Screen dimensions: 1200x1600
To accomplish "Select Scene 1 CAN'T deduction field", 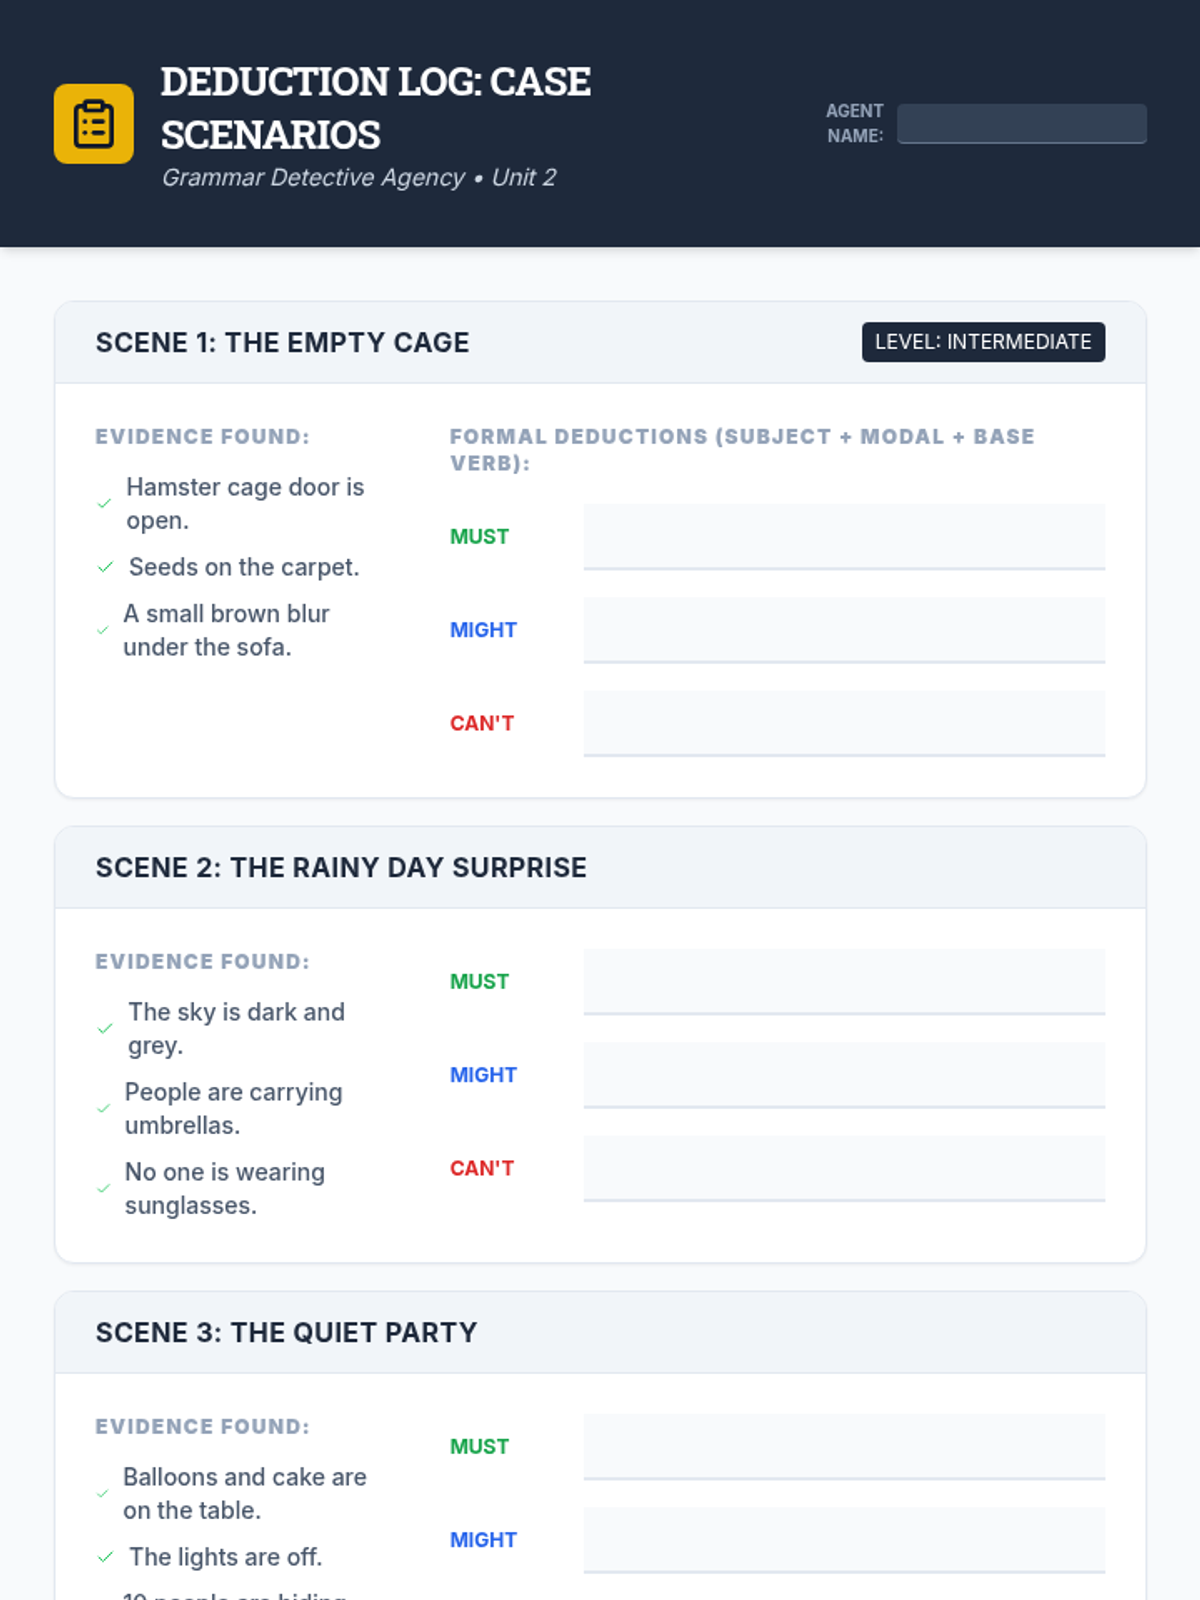I will coord(844,723).
